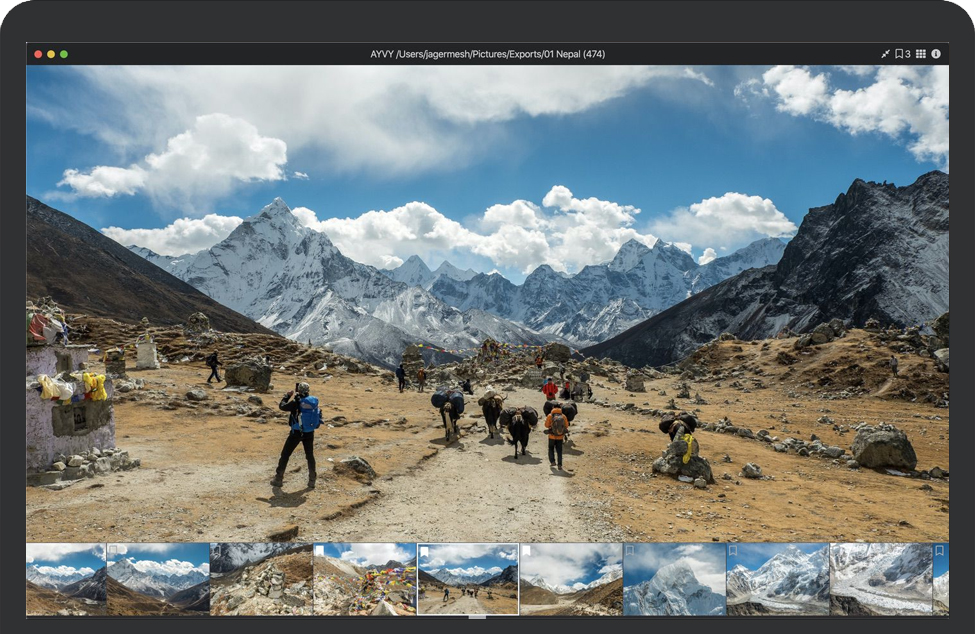The height and width of the screenshot is (634, 975).
Task: Select the first thumbnail of the mountain valley
Action: click(x=66, y=579)
